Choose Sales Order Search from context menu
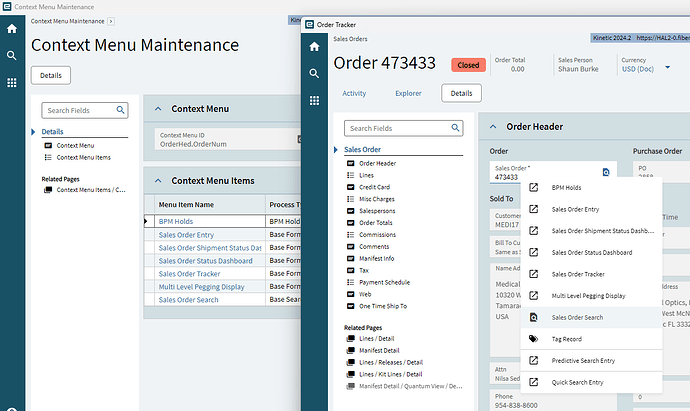The image size is (690, 411). [x=577, y=317]
